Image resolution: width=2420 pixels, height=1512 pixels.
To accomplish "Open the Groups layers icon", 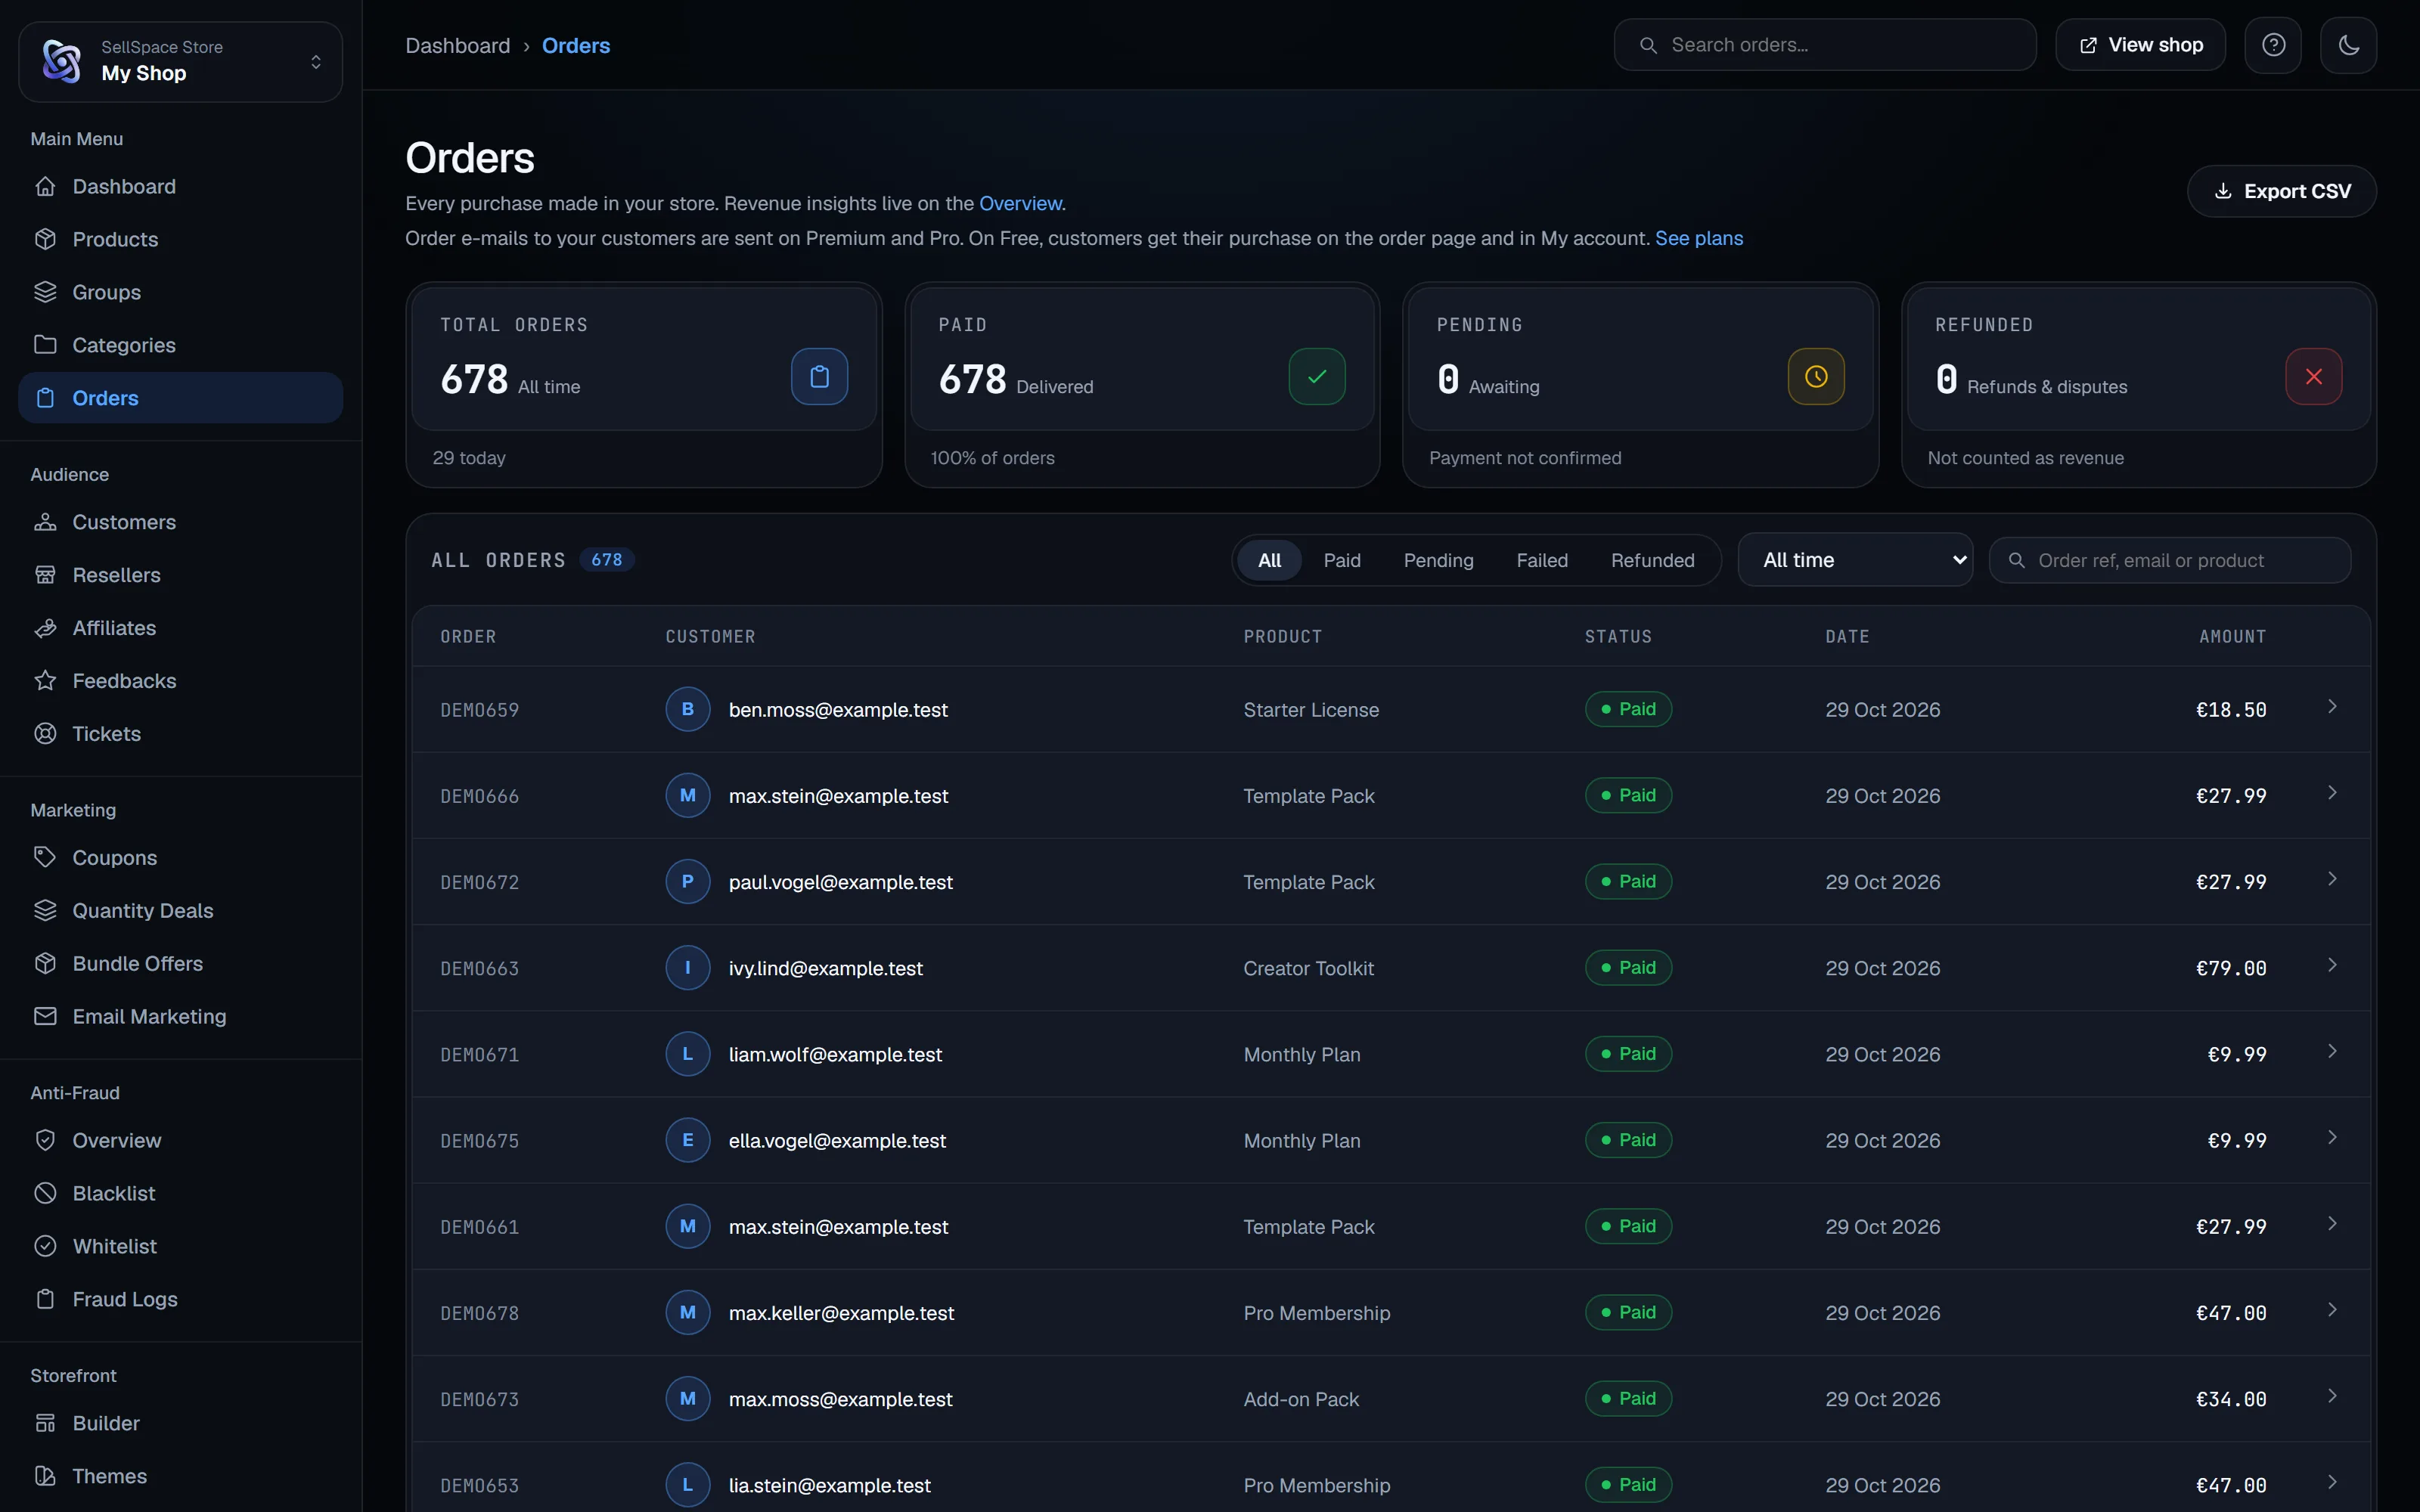I will point(45,292).
